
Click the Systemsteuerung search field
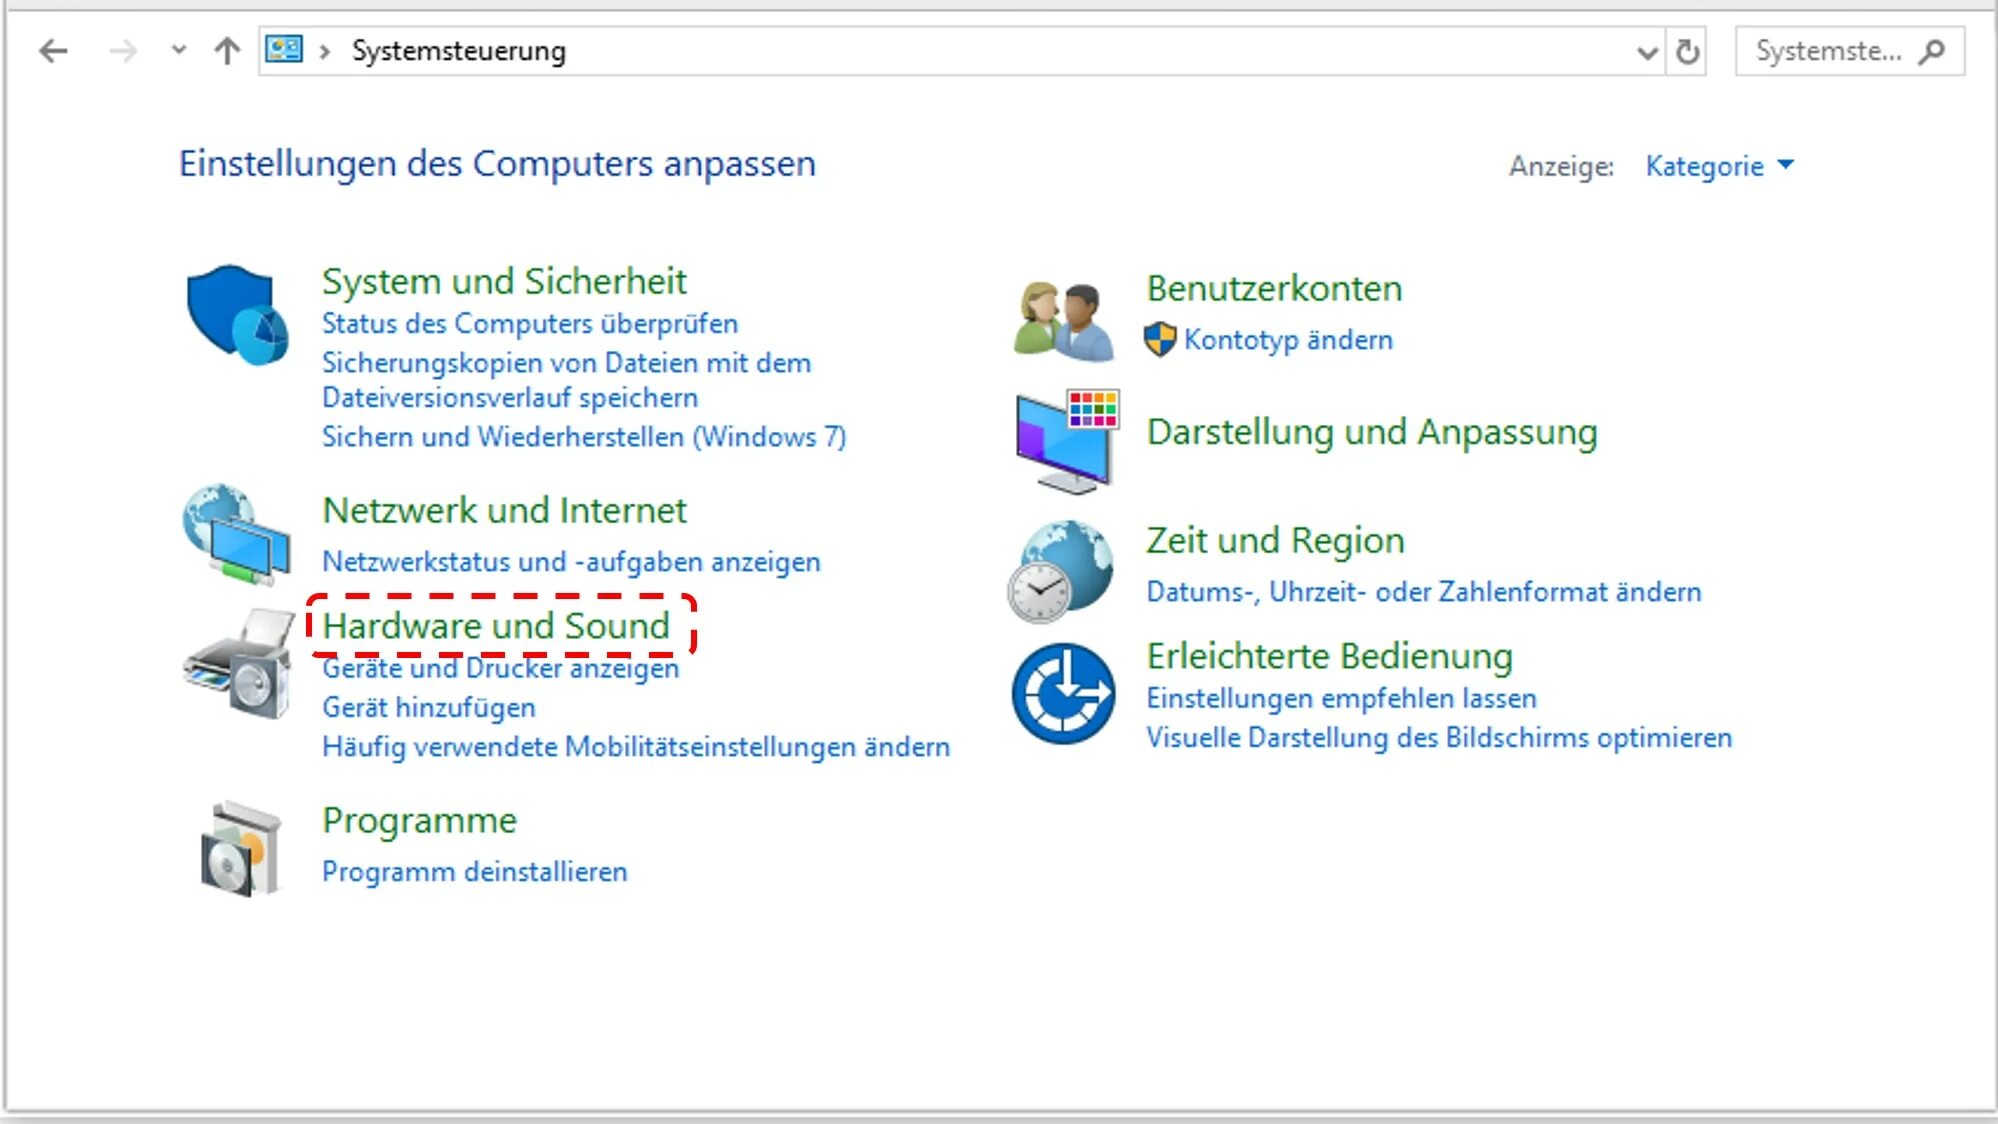click(1828, 52)
